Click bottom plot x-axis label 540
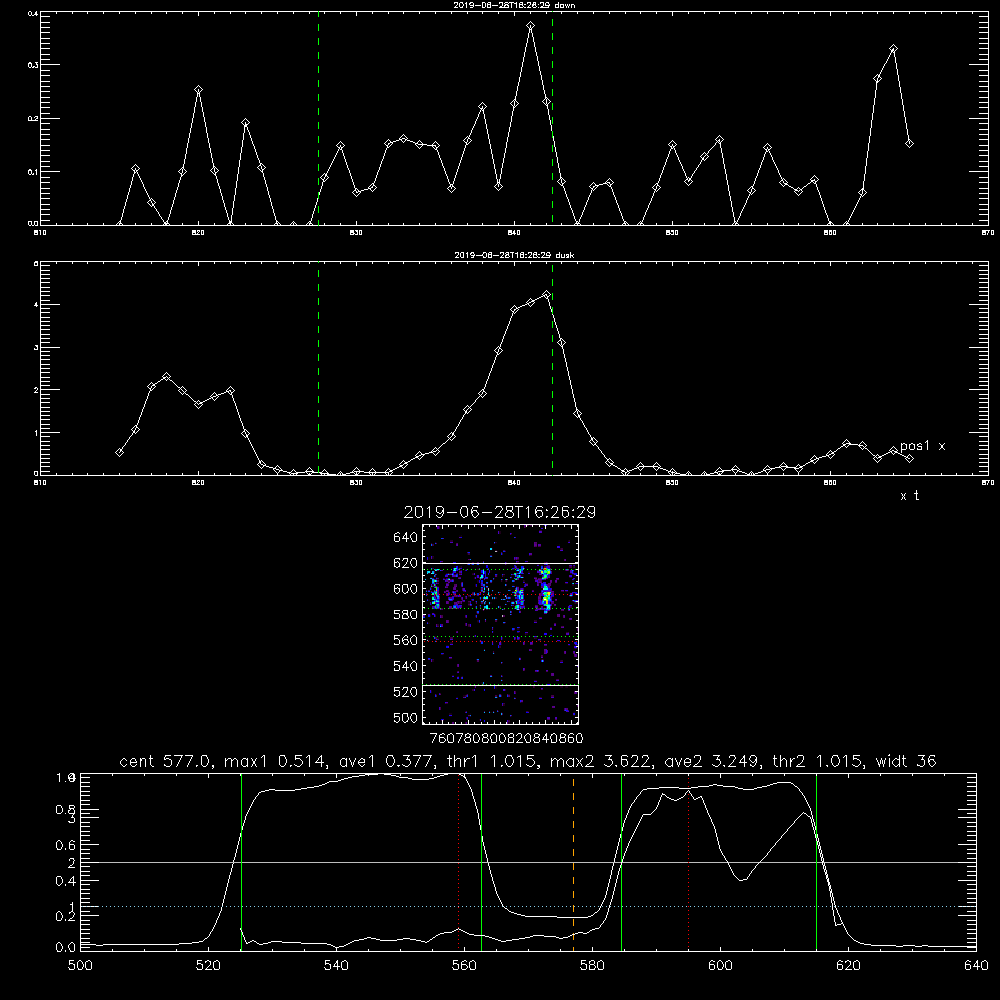This screenshot has height=1000, width=1000. coord(336,965)
